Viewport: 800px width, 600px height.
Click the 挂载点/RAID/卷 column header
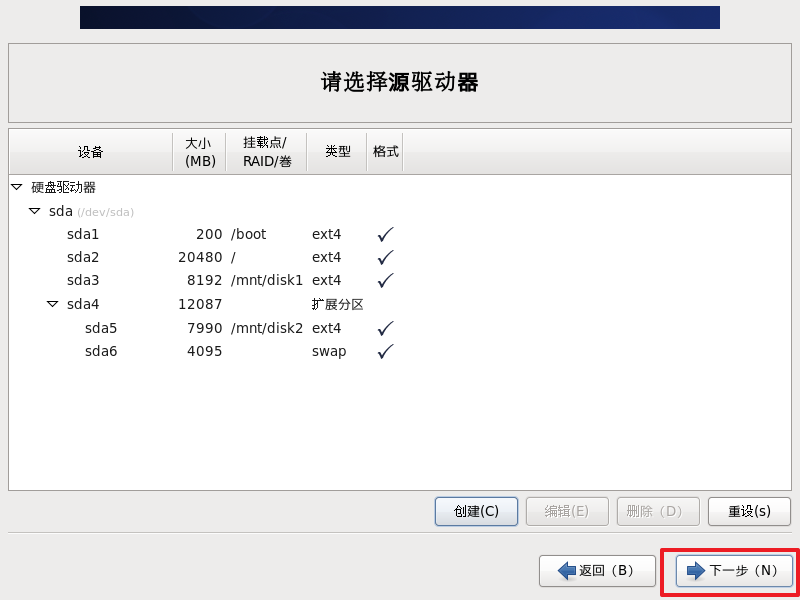[266, 152]
